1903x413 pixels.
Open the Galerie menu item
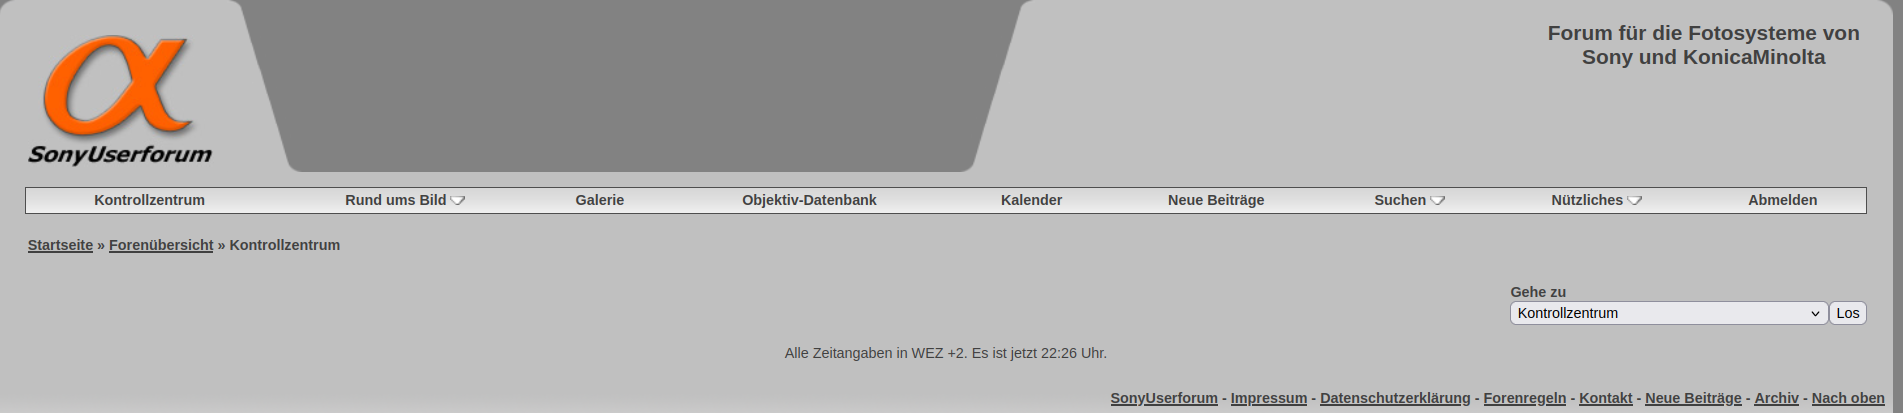(x=600, y=200)
